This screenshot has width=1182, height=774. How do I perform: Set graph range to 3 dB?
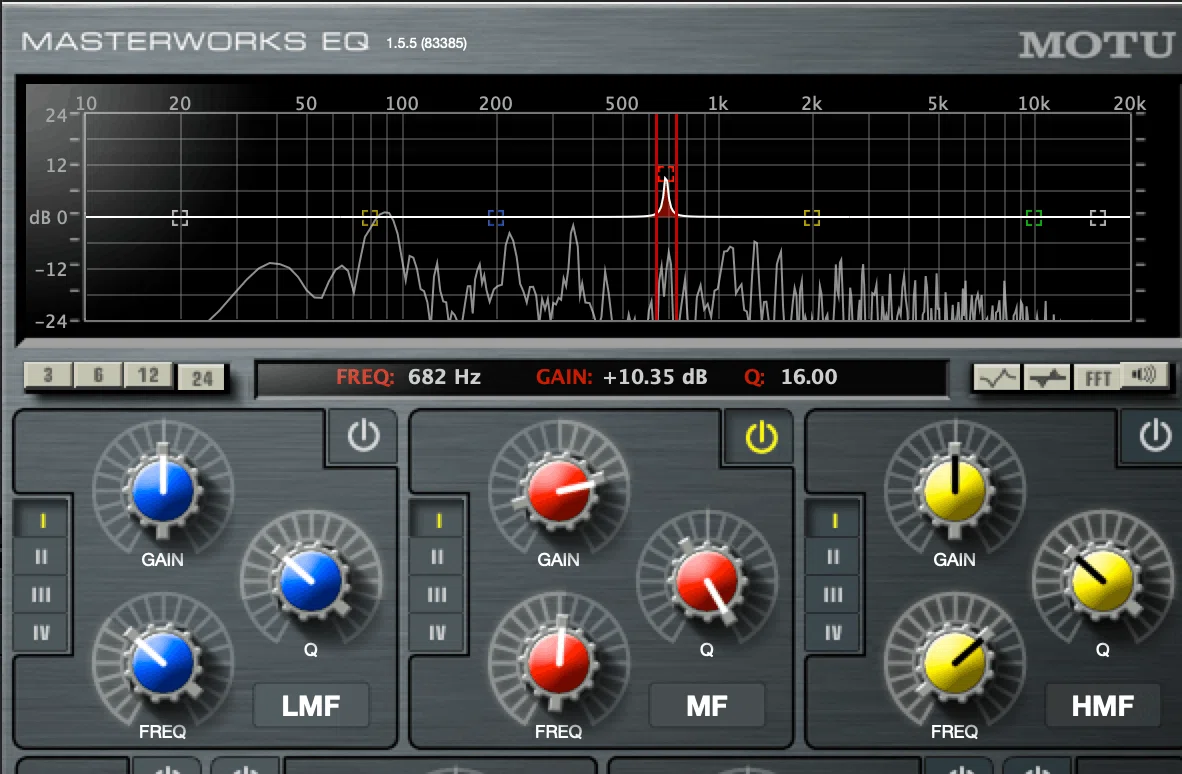pos(48,375)
